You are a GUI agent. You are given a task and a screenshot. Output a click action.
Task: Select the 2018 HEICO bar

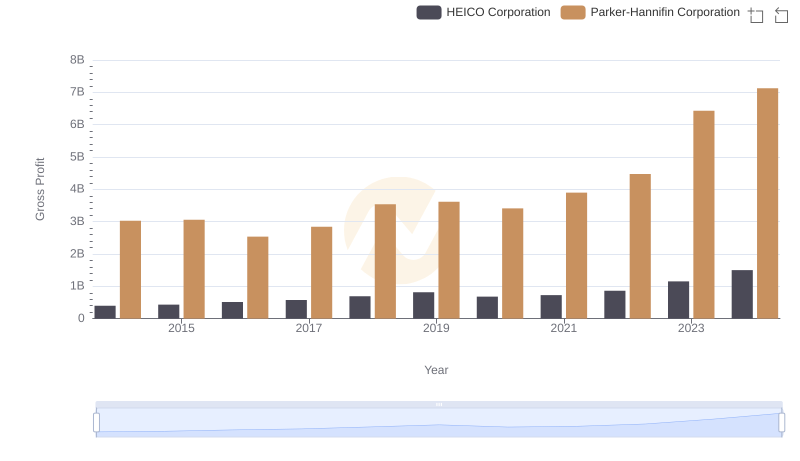360,308
